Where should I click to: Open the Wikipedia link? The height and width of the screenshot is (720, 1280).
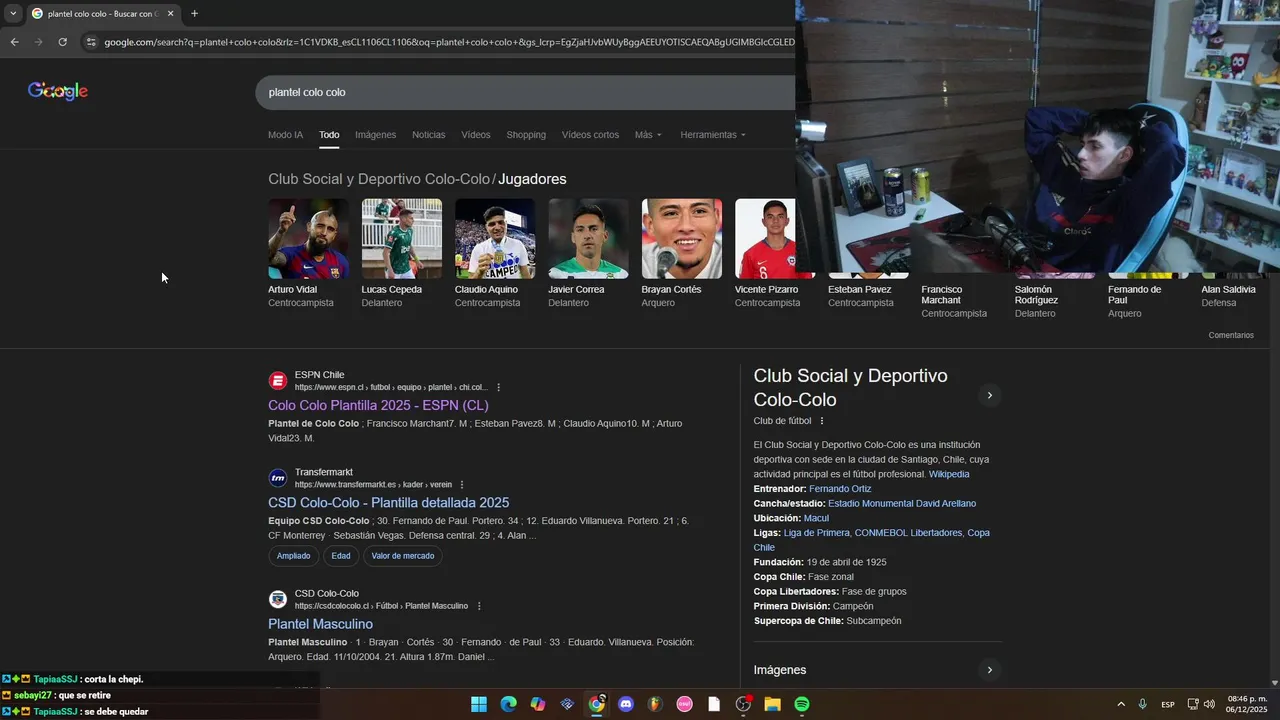click(x=948, y=474)
